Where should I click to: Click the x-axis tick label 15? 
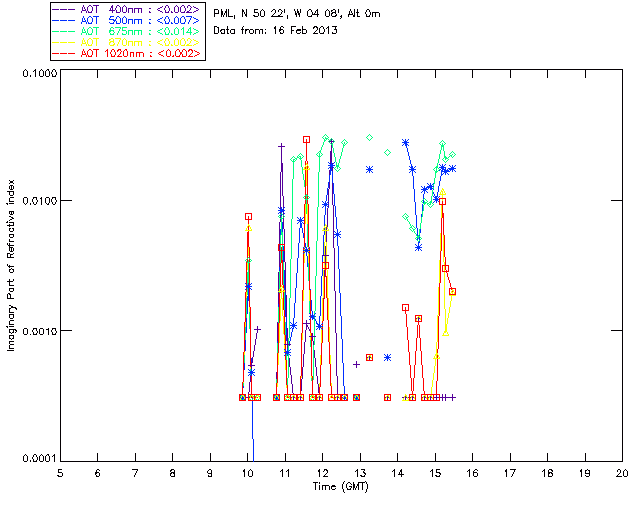pos(435,473)
